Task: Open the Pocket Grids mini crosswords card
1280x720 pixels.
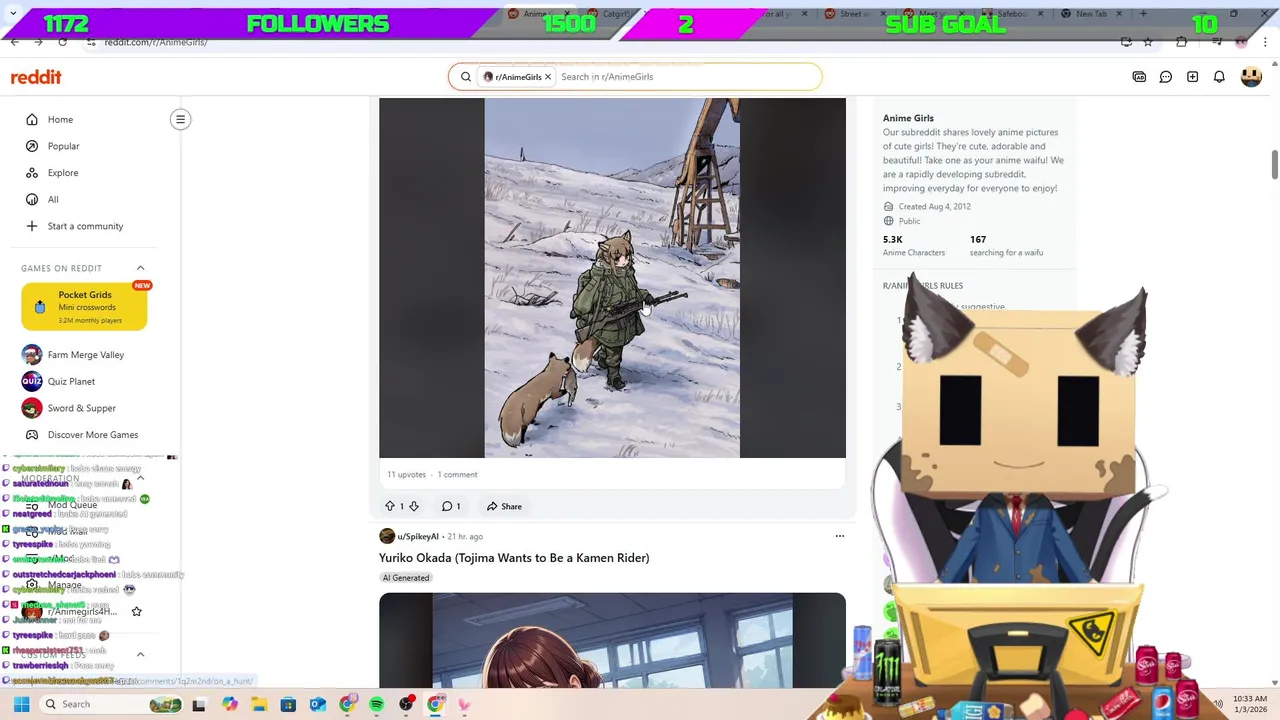Action: [84, 307]
